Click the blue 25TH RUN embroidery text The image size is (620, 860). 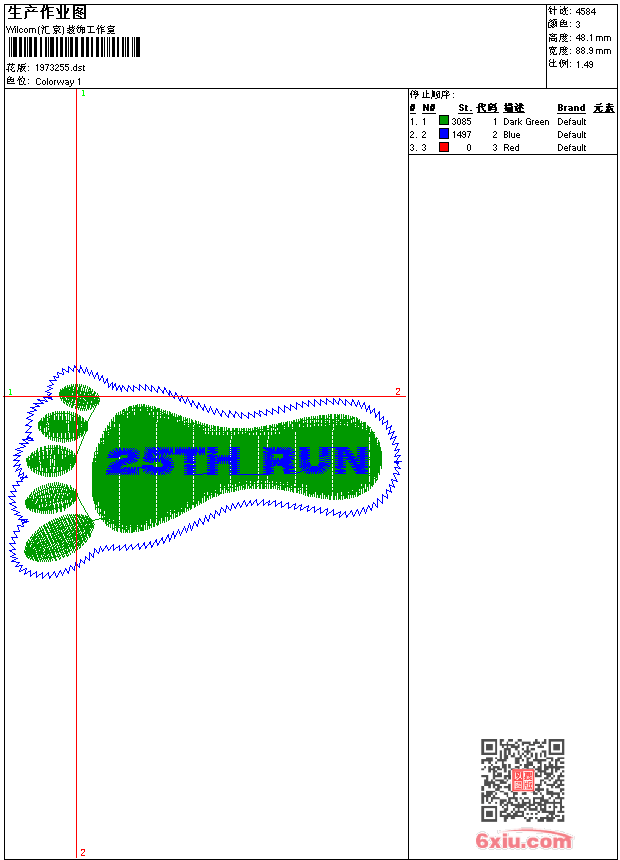(x=238, y=461)
